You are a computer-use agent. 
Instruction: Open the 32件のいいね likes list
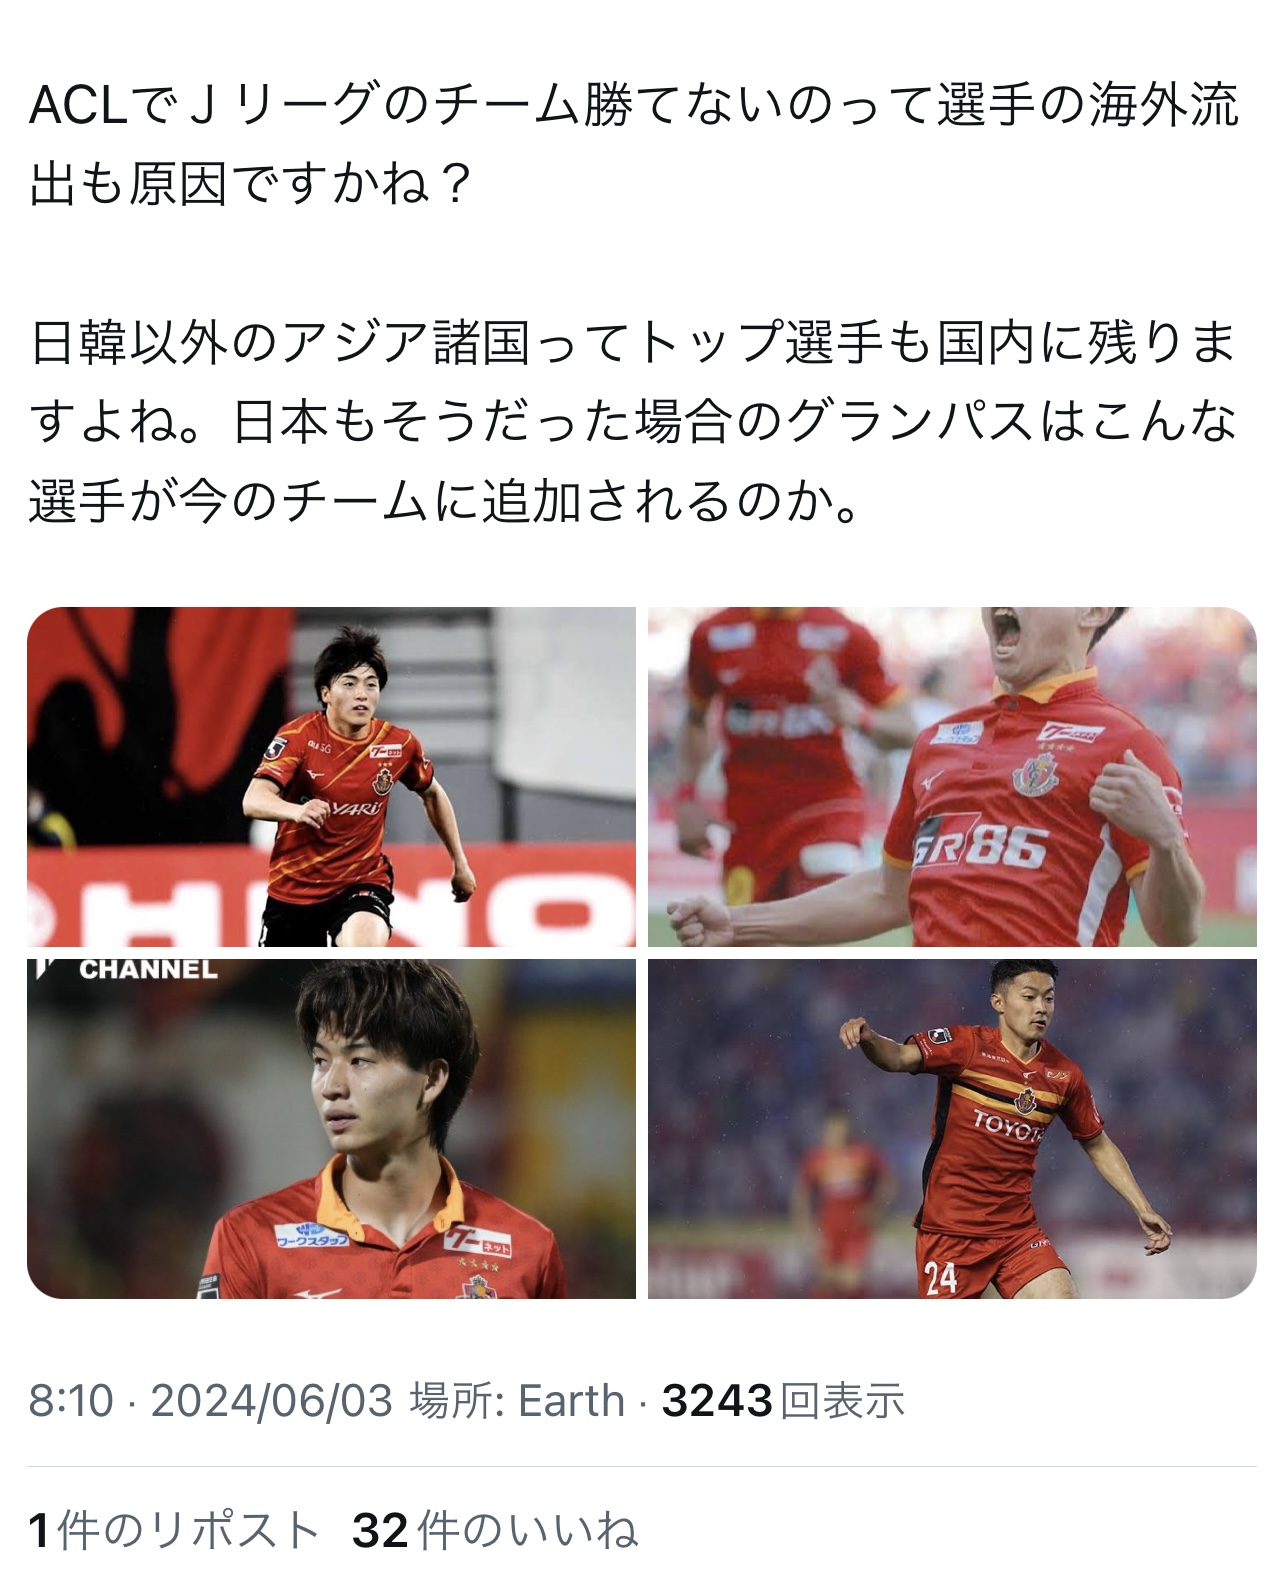(x=495, y=1531)
